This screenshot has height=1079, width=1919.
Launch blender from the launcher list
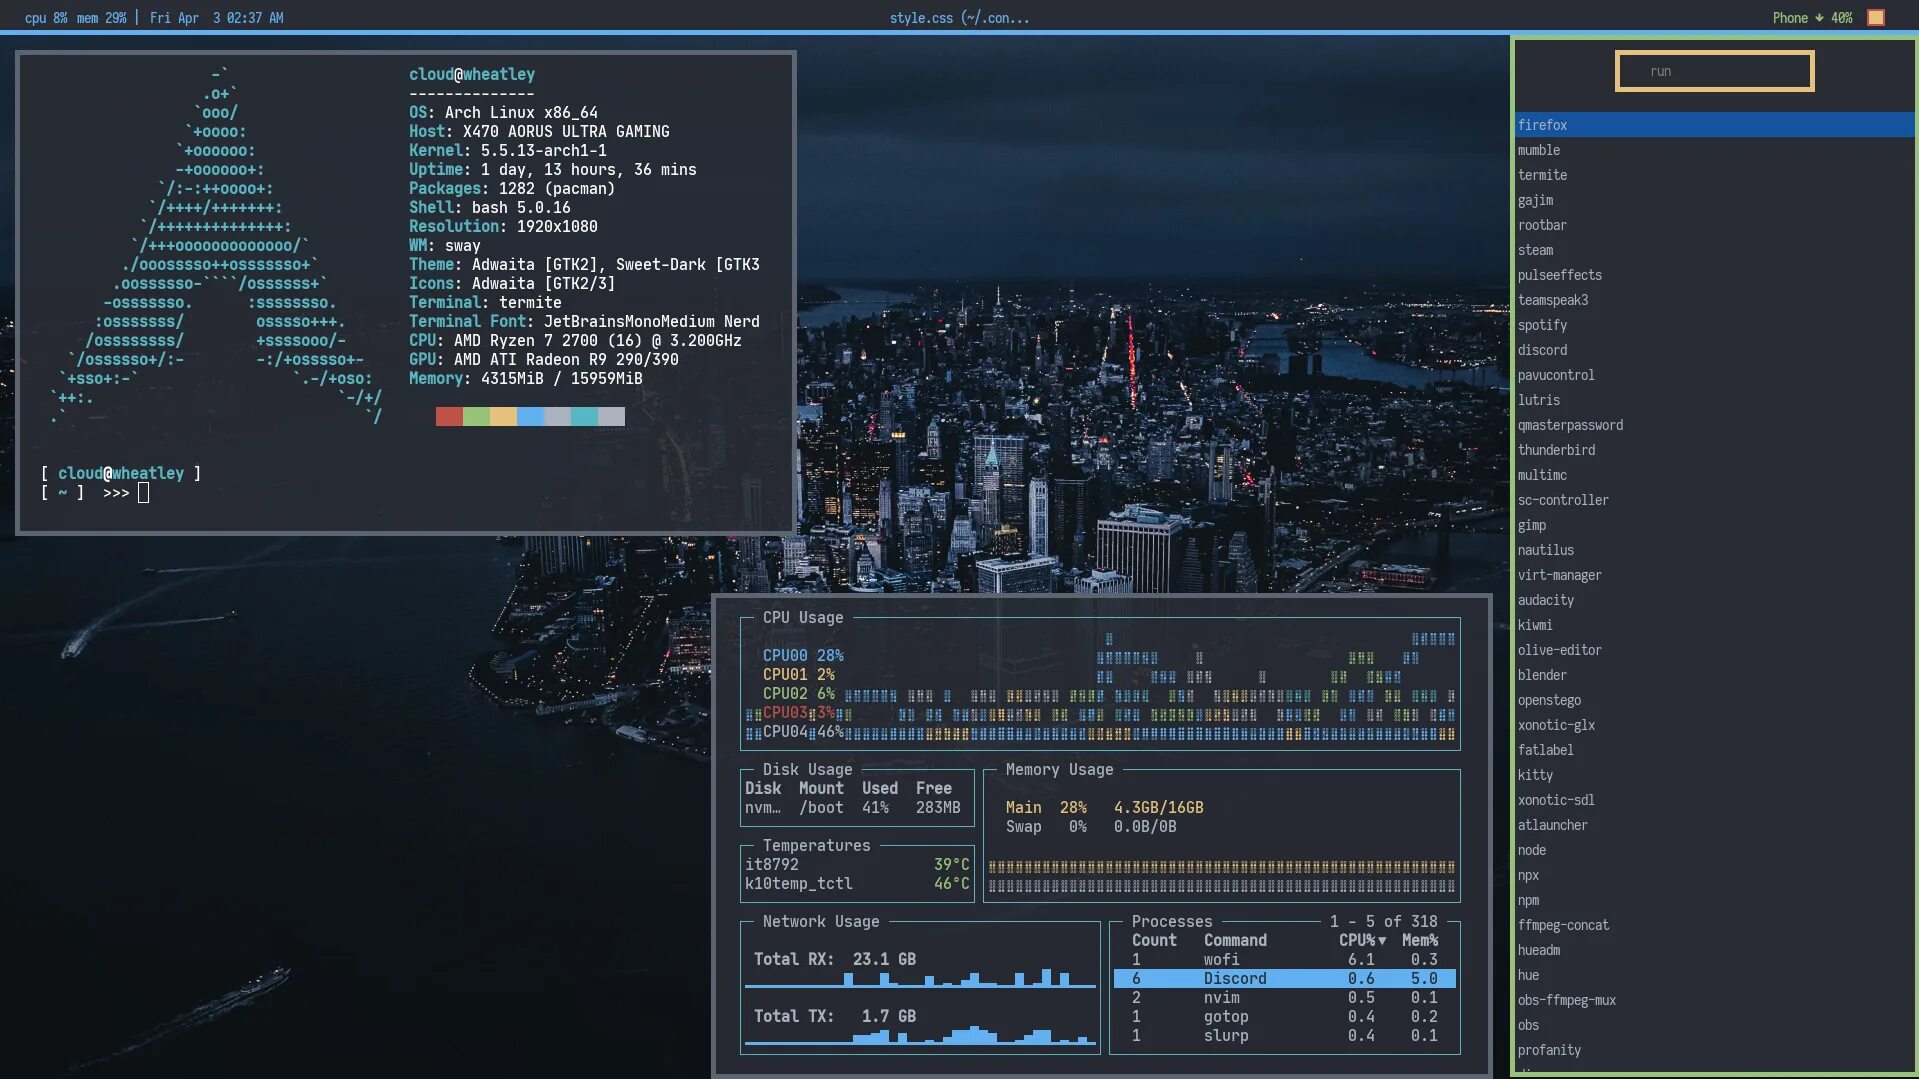click(1715, 675)
